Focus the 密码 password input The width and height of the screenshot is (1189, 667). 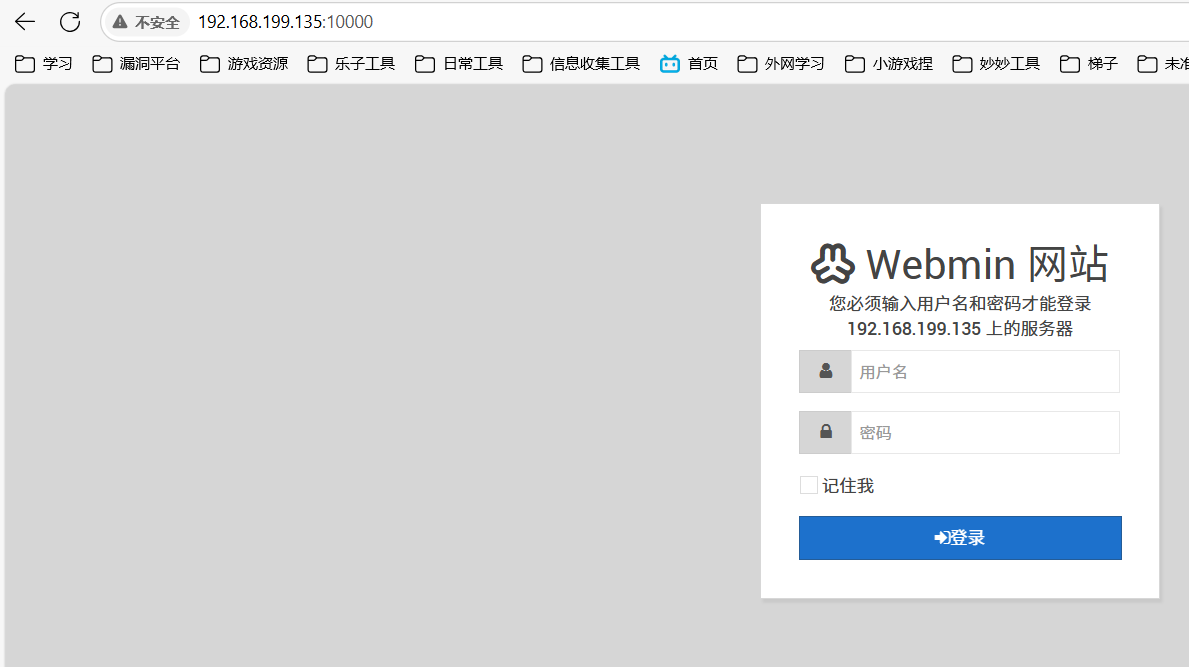click(985, 432)
